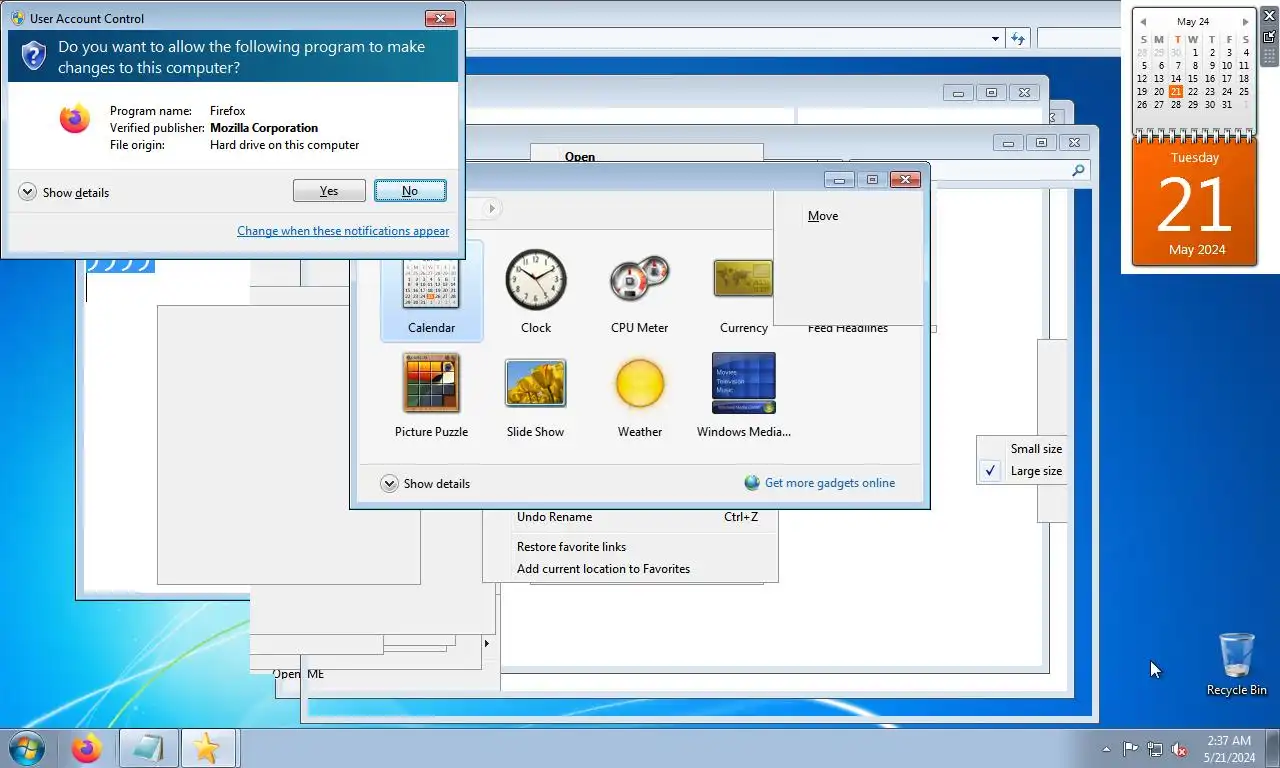Choose the Small size option

pyautogui.click(x=1021, y=449)
